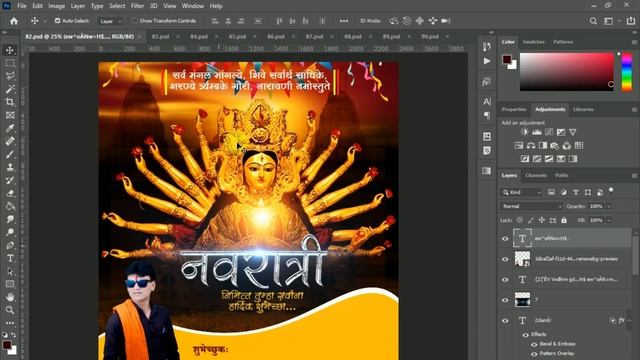Open the Fill slider dropdown arrow
Image resolution: width=640 pixels, height=360 pixels.
(609, 220)
